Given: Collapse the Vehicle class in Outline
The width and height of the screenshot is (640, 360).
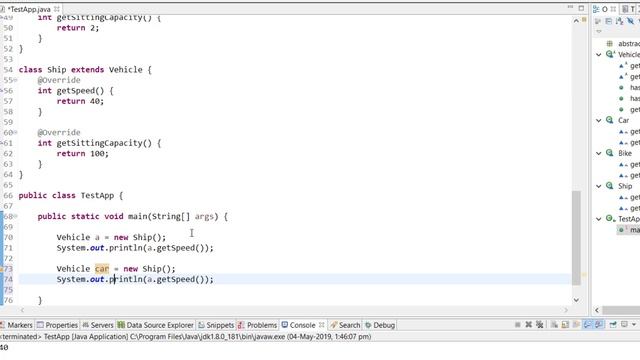Looking at the screenshot, I should 599,55.
